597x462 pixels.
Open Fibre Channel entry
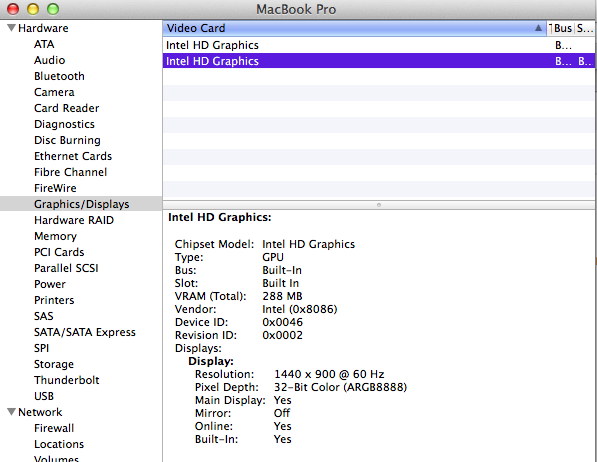pyautogui.click(x=71, y=172)
